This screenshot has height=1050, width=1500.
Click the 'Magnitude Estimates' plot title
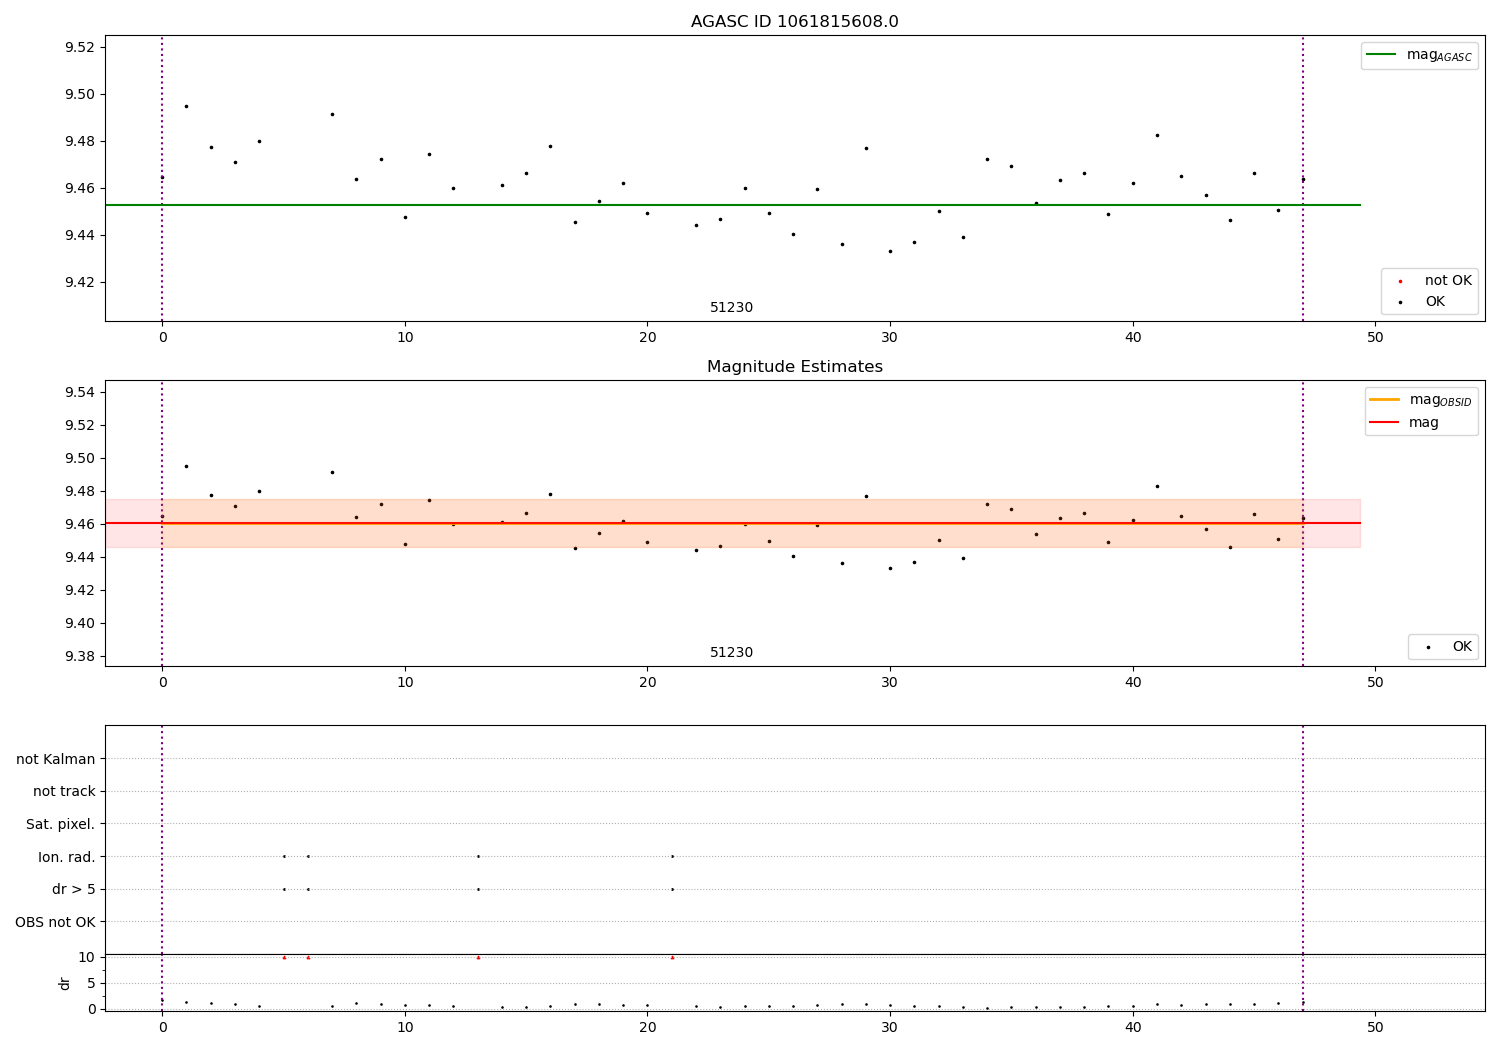794,367
